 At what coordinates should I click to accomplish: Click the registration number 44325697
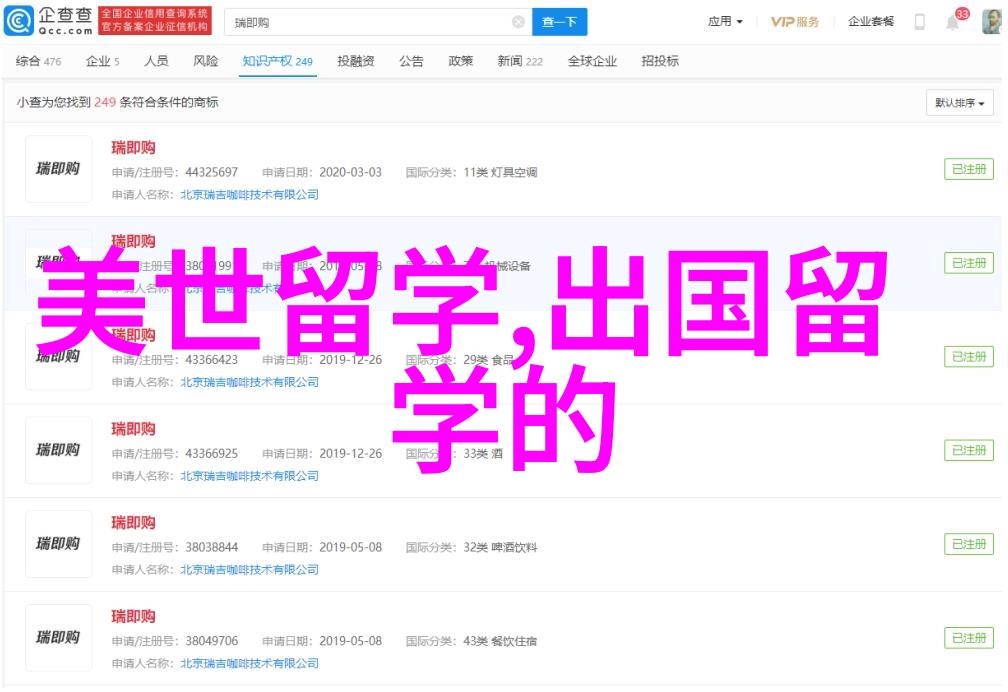212,172
